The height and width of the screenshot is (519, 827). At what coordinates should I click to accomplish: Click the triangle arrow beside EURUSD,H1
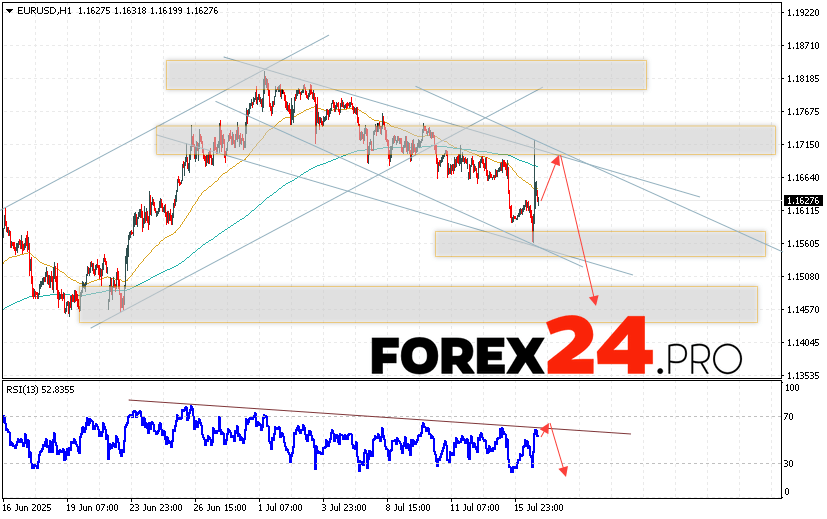click(x=8, y=10)
